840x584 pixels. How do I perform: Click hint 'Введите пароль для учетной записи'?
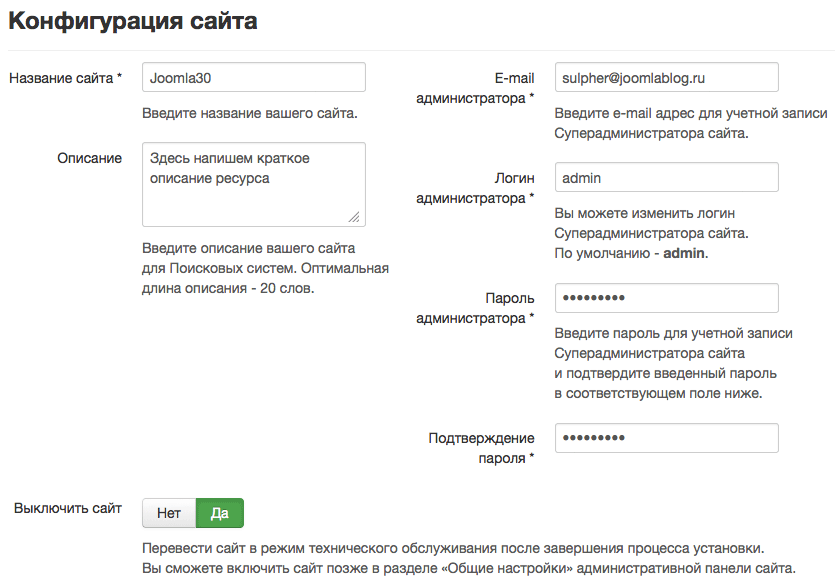[673, 333]
